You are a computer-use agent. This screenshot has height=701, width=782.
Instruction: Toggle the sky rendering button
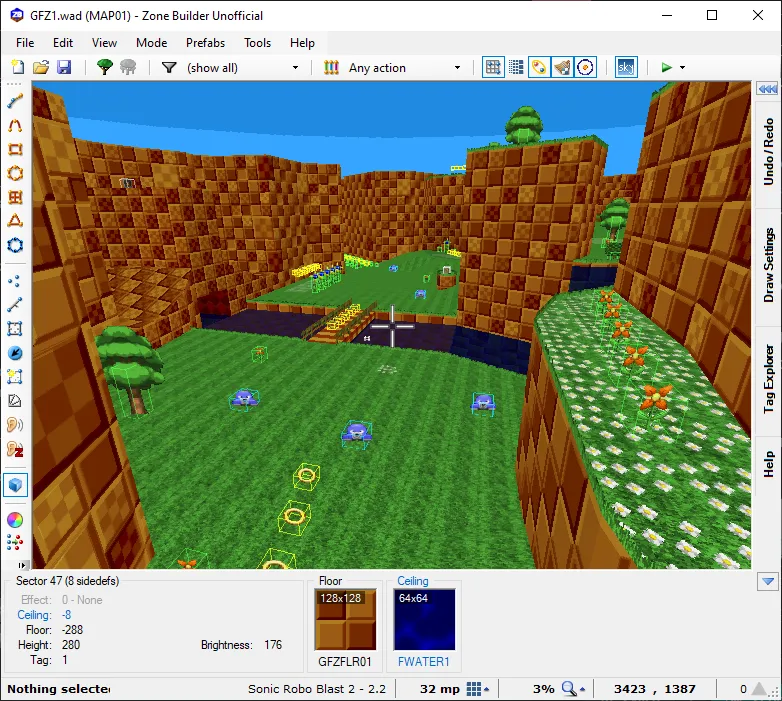pyautogui.click(x=626, y=67)
